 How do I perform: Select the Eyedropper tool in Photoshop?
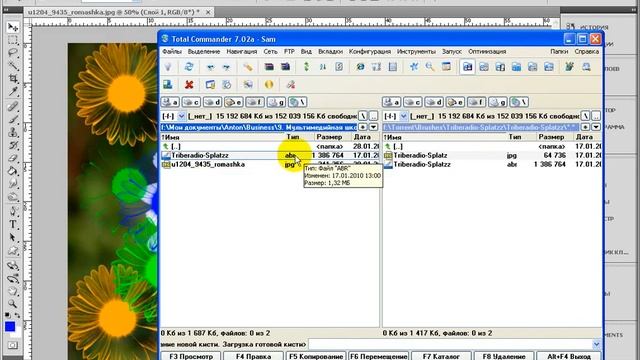[x=13, y=91]
